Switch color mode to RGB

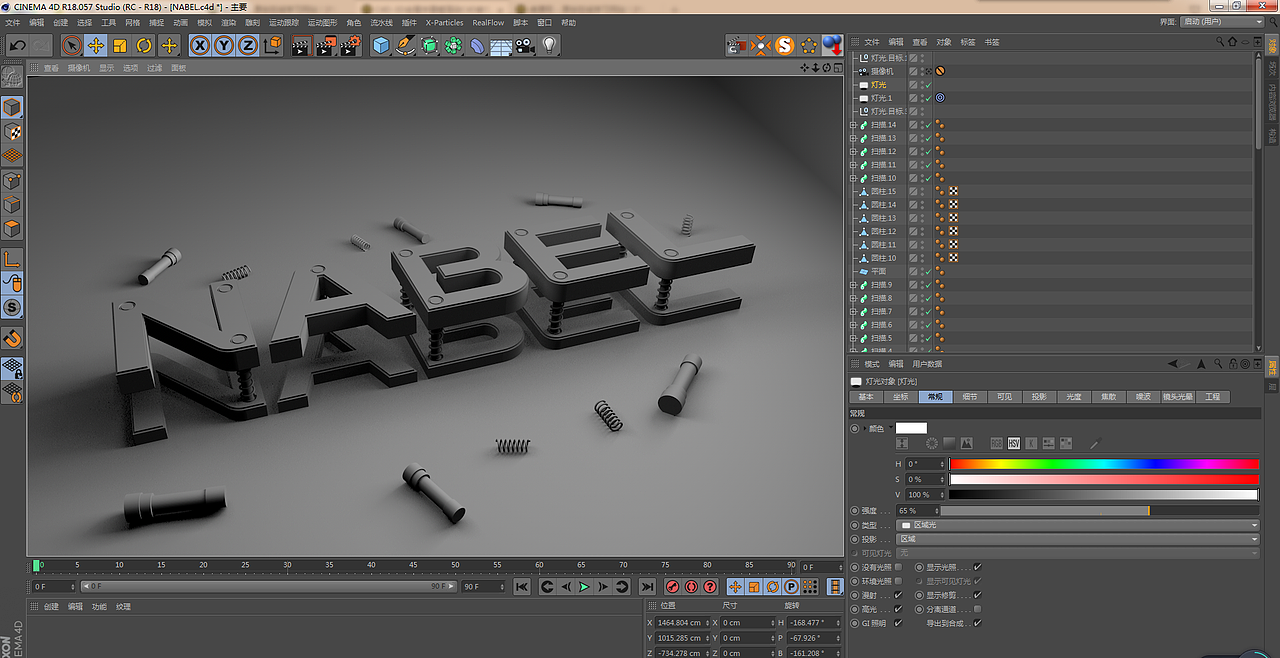pyautogui.click(x=996, y=443)
